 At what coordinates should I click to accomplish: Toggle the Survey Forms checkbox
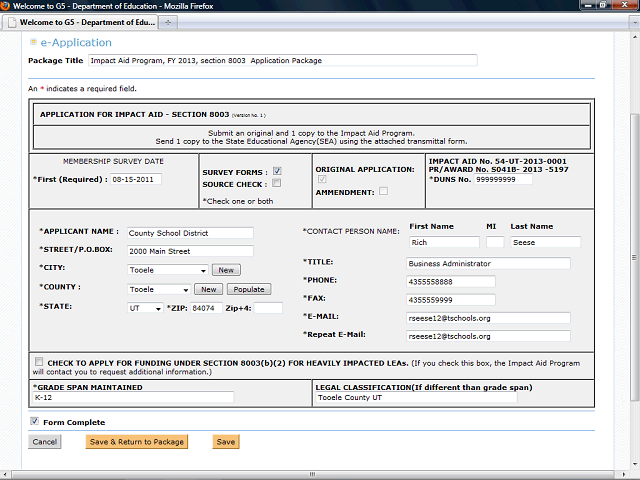coord(277,171)
